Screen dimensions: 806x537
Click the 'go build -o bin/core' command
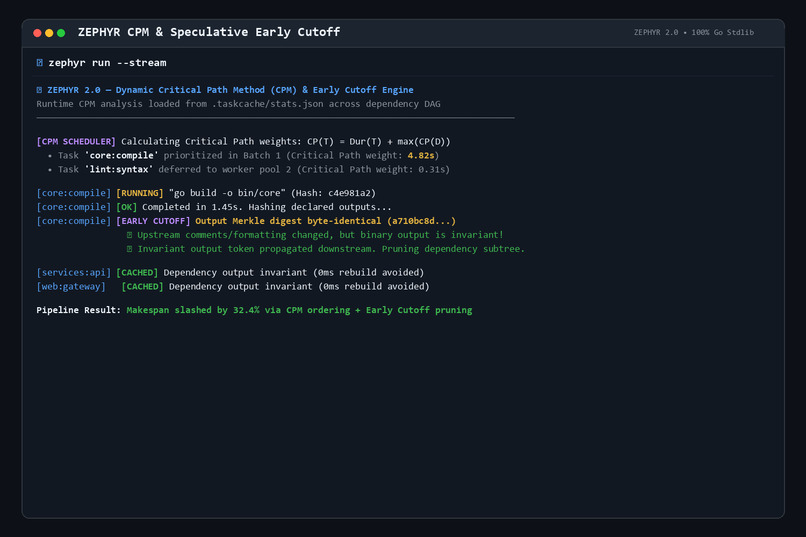tap(227, 193)
